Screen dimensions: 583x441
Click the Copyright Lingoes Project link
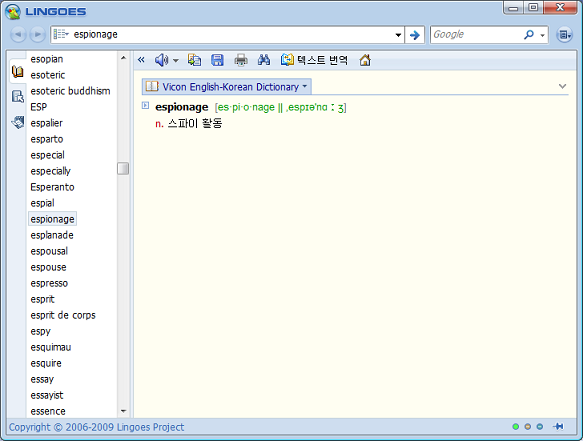point(96,427)
